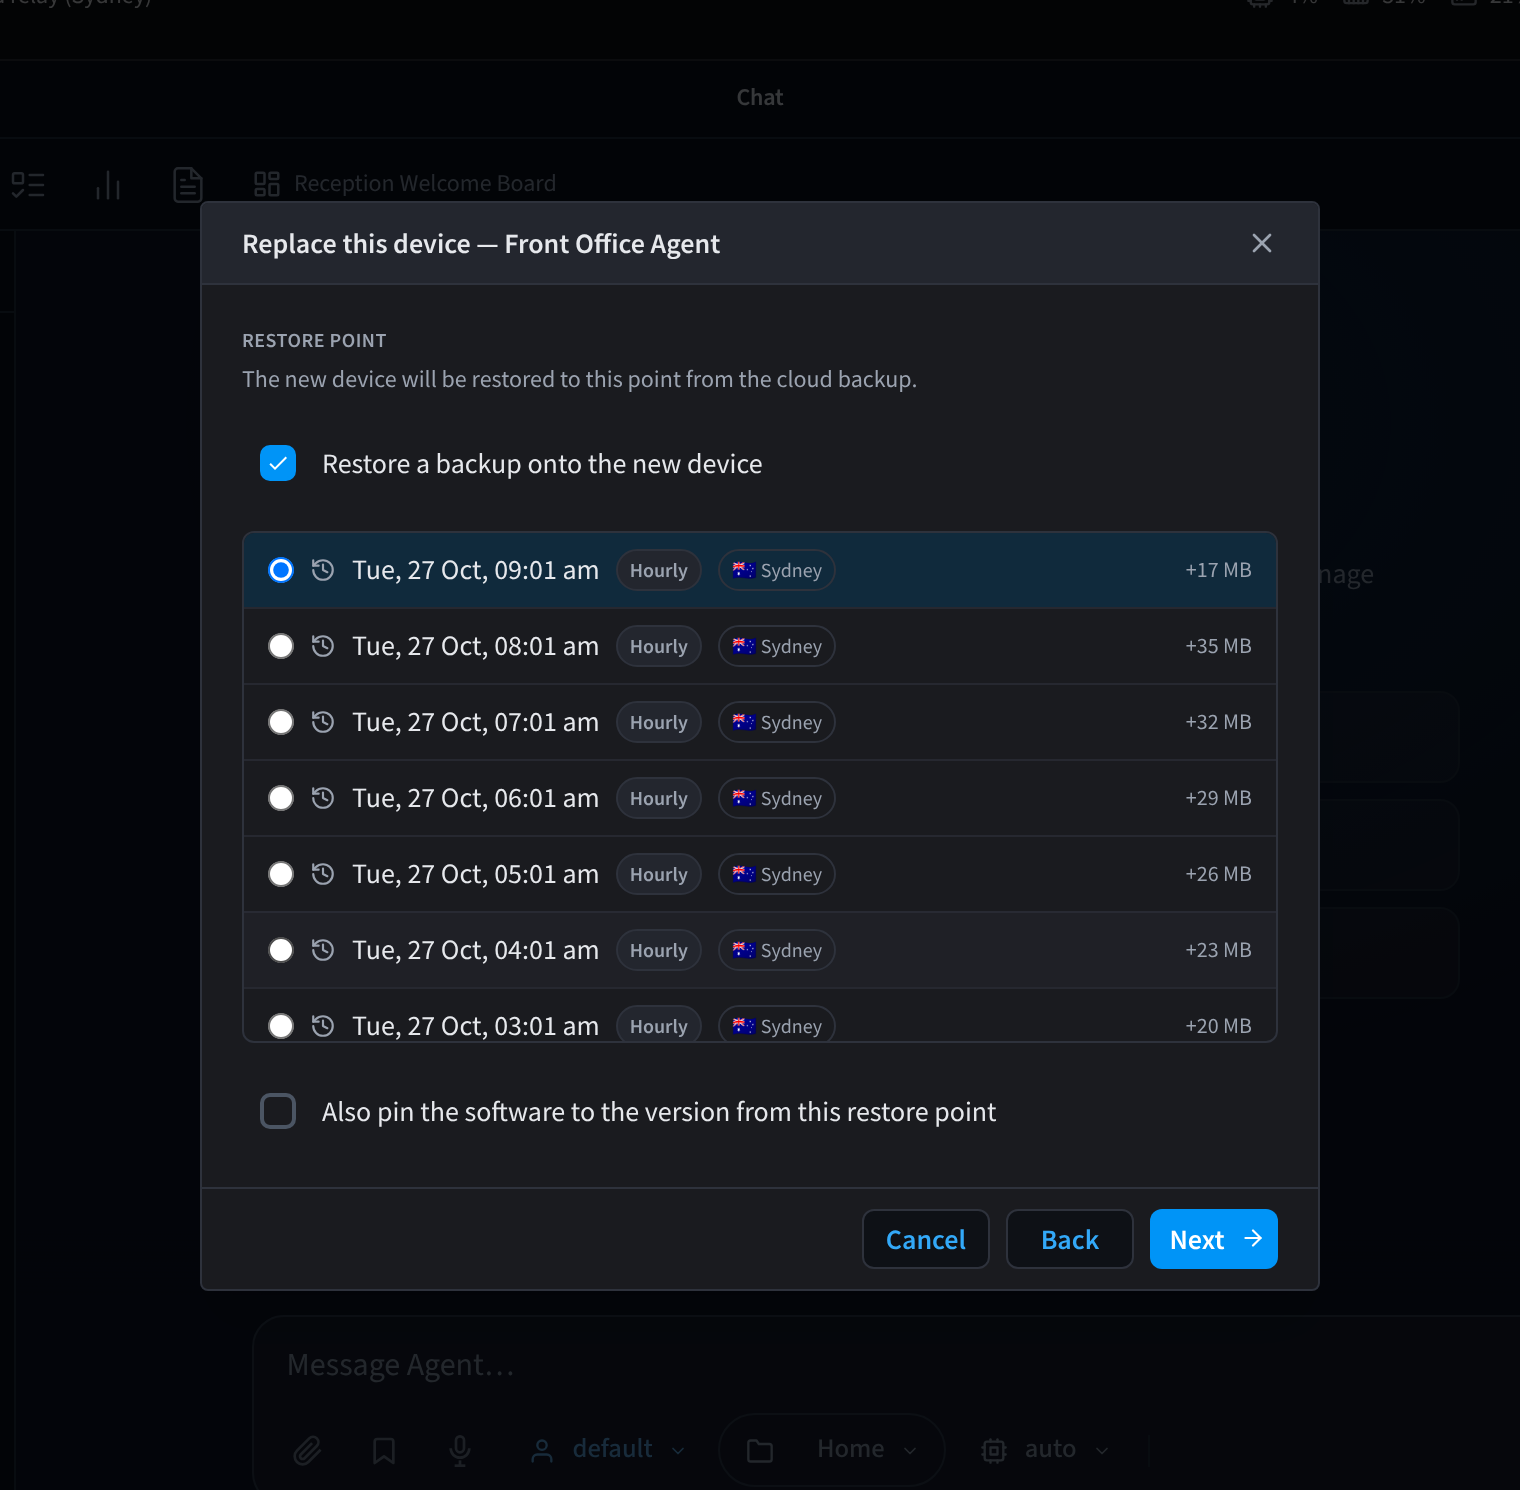
Task: Select the 09:01 am restore point radio
Action: coord(281,570)
